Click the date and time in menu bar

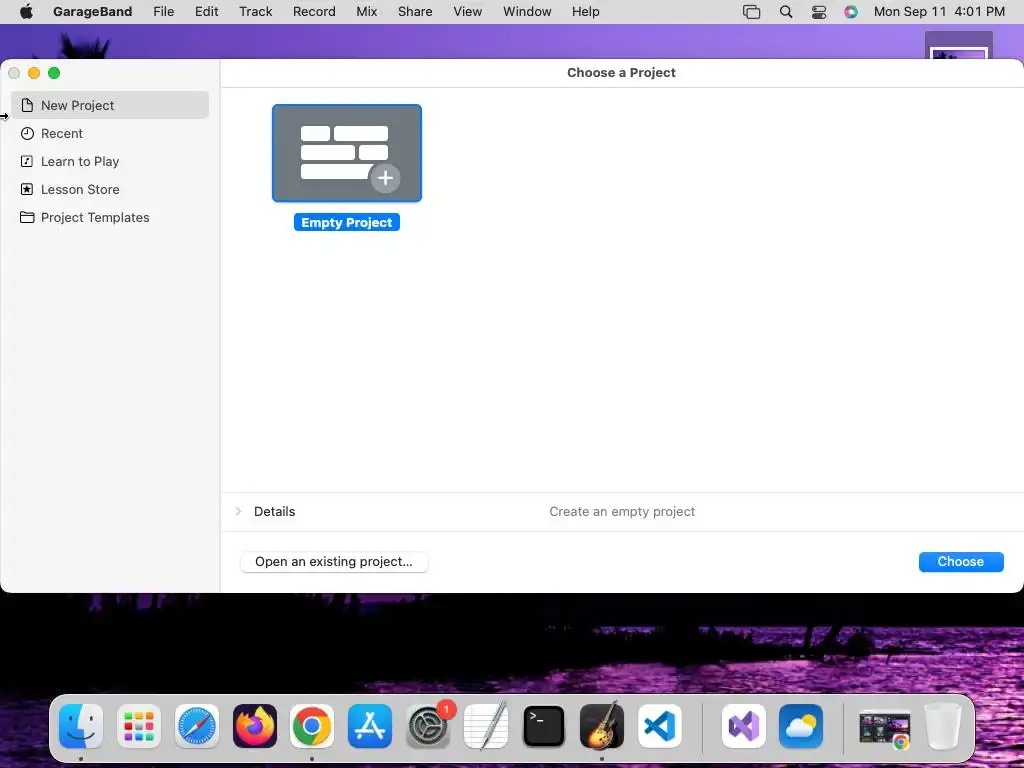[x=939, y=12]
